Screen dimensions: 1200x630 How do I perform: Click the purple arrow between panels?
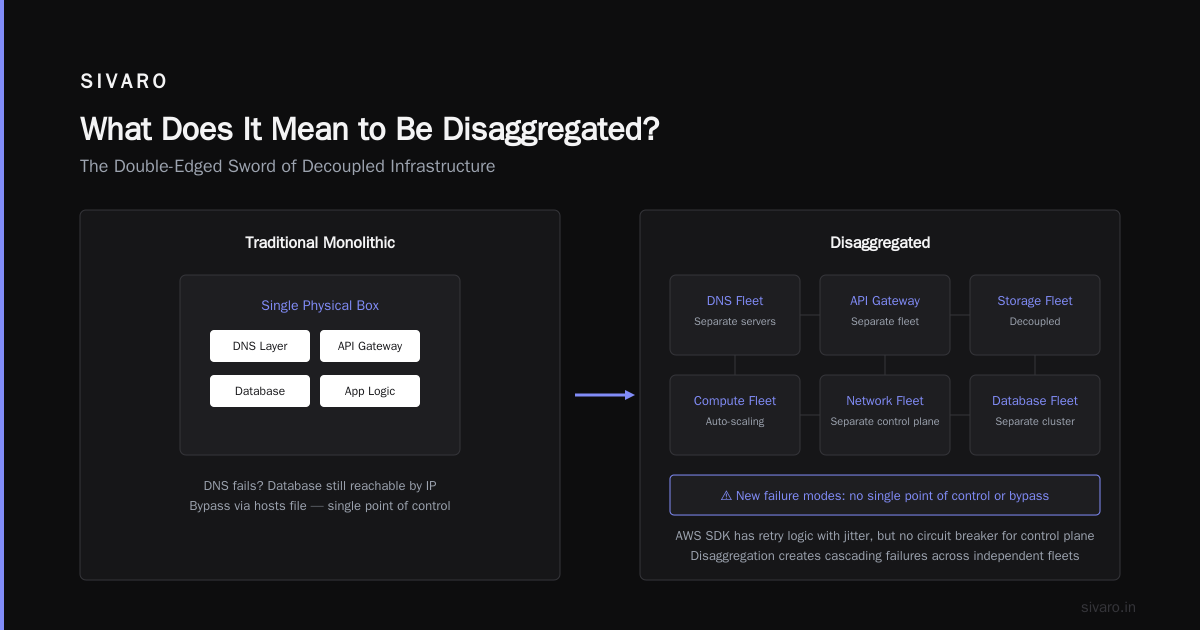605,395
